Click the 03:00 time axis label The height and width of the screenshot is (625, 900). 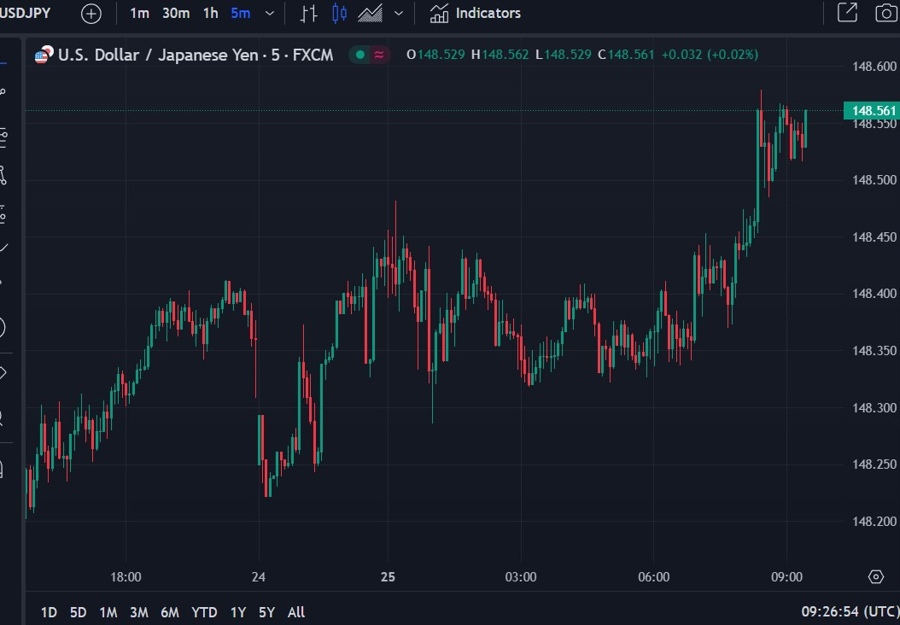click(x=521, y=577)
